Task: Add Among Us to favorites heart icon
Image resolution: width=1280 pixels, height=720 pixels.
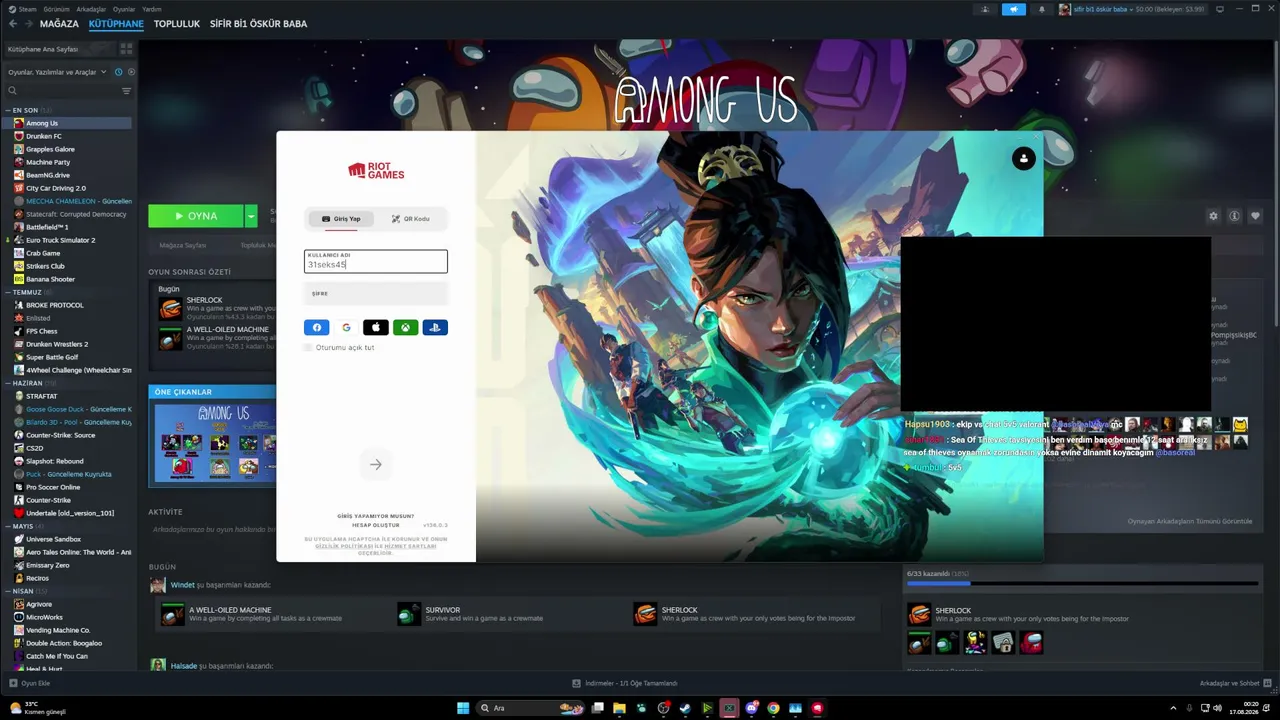Action: (1256, 216)
